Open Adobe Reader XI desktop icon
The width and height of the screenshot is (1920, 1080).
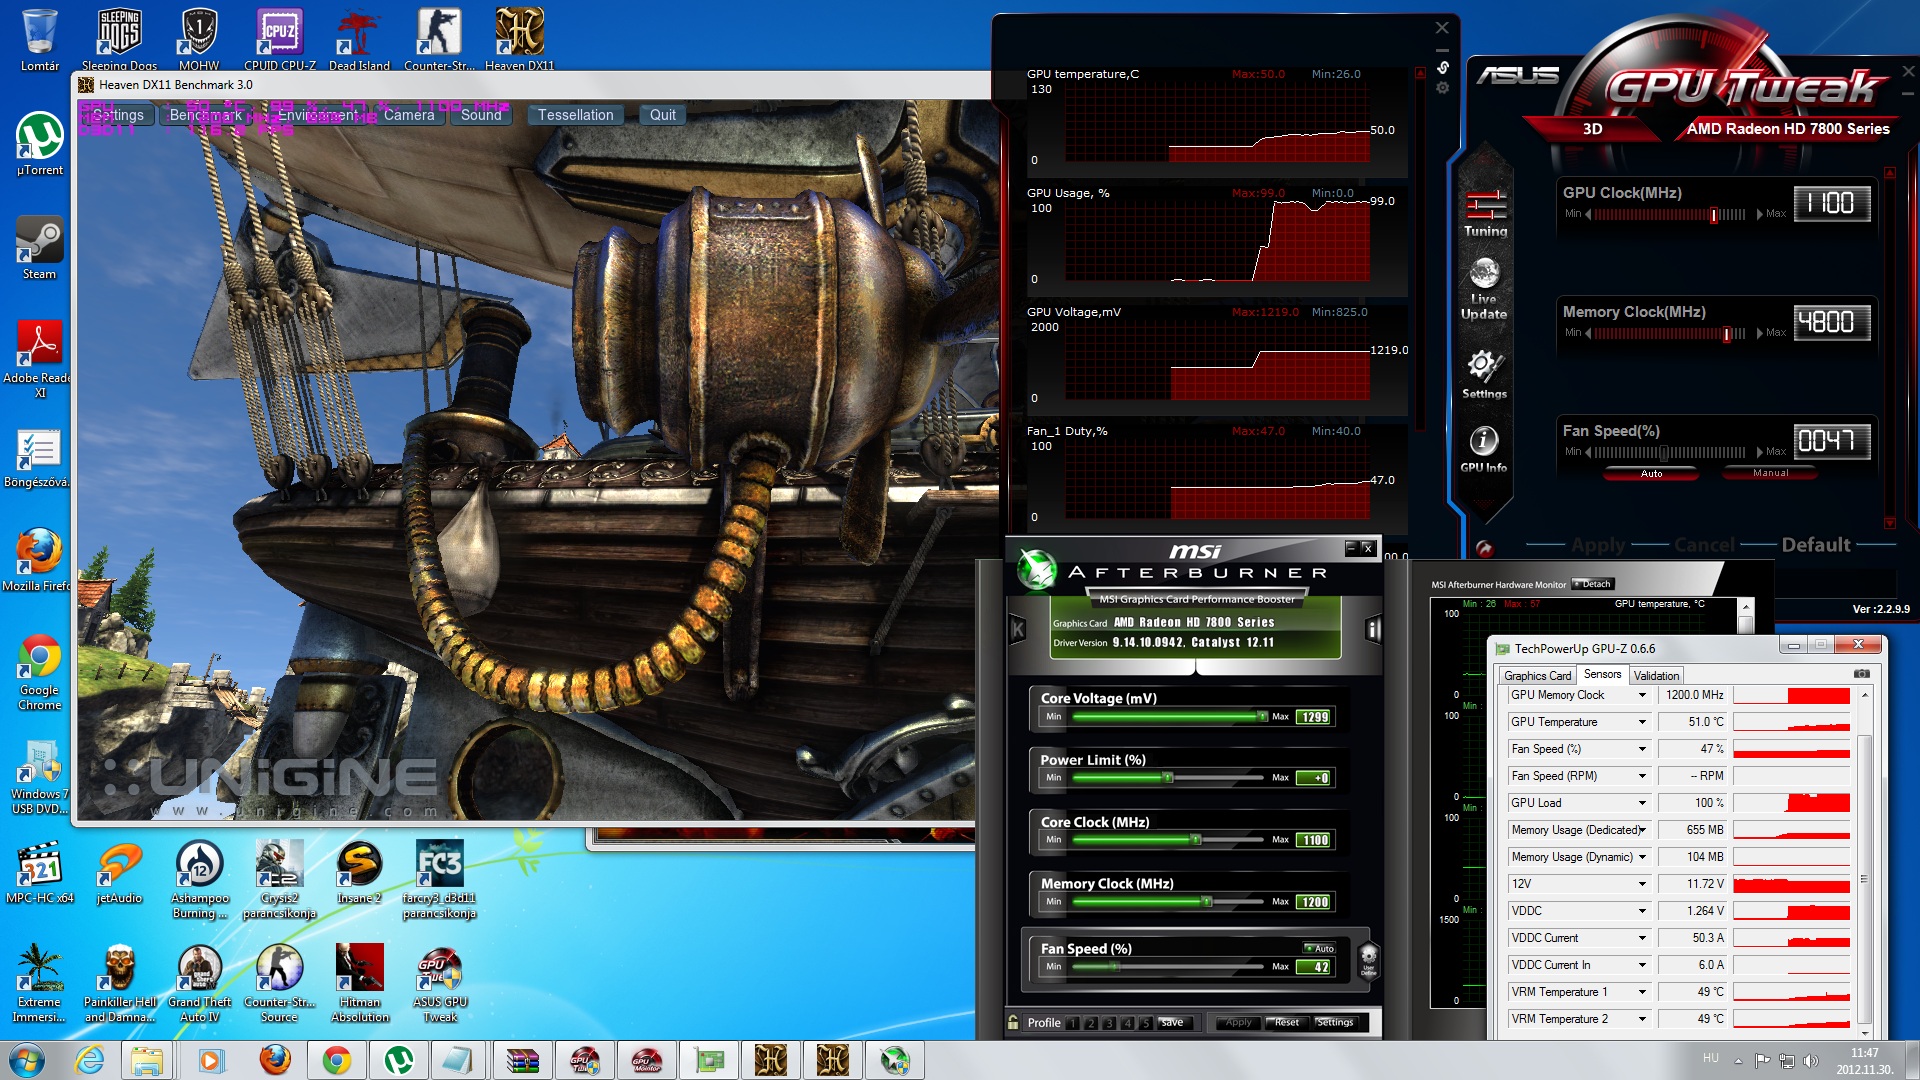click(40, 359)
